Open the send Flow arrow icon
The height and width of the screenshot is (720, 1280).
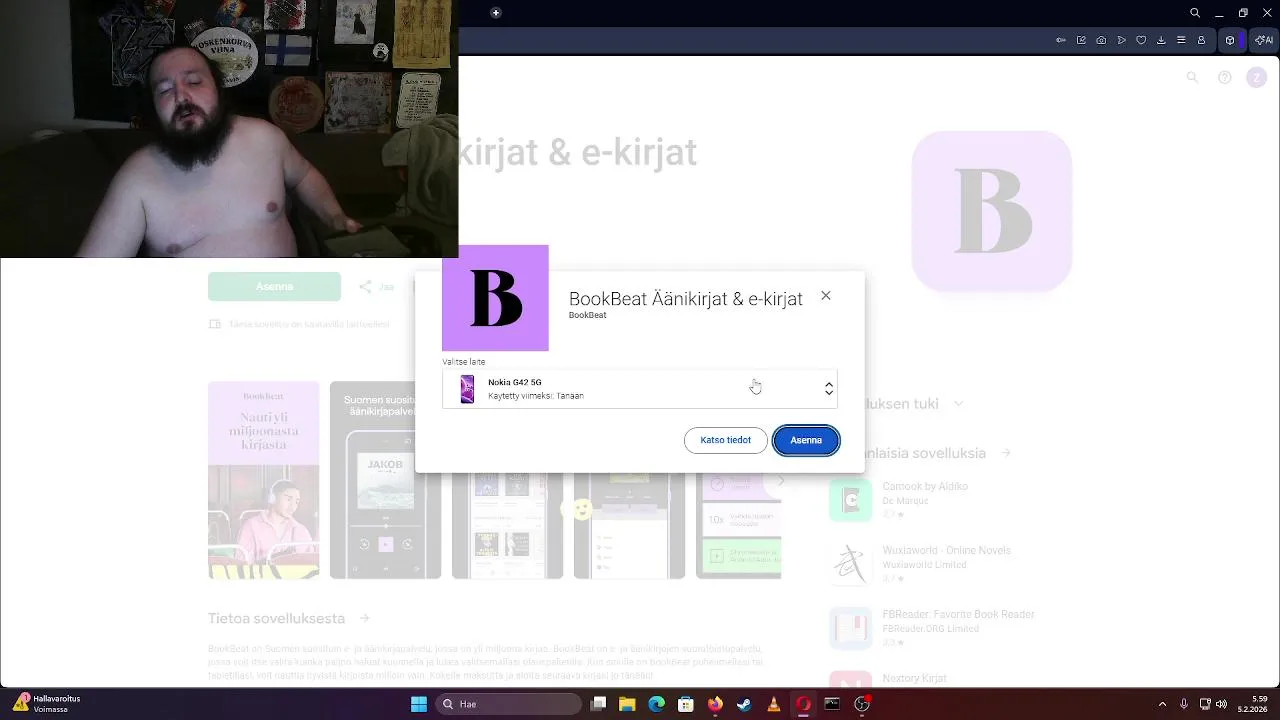[1121, 40]
